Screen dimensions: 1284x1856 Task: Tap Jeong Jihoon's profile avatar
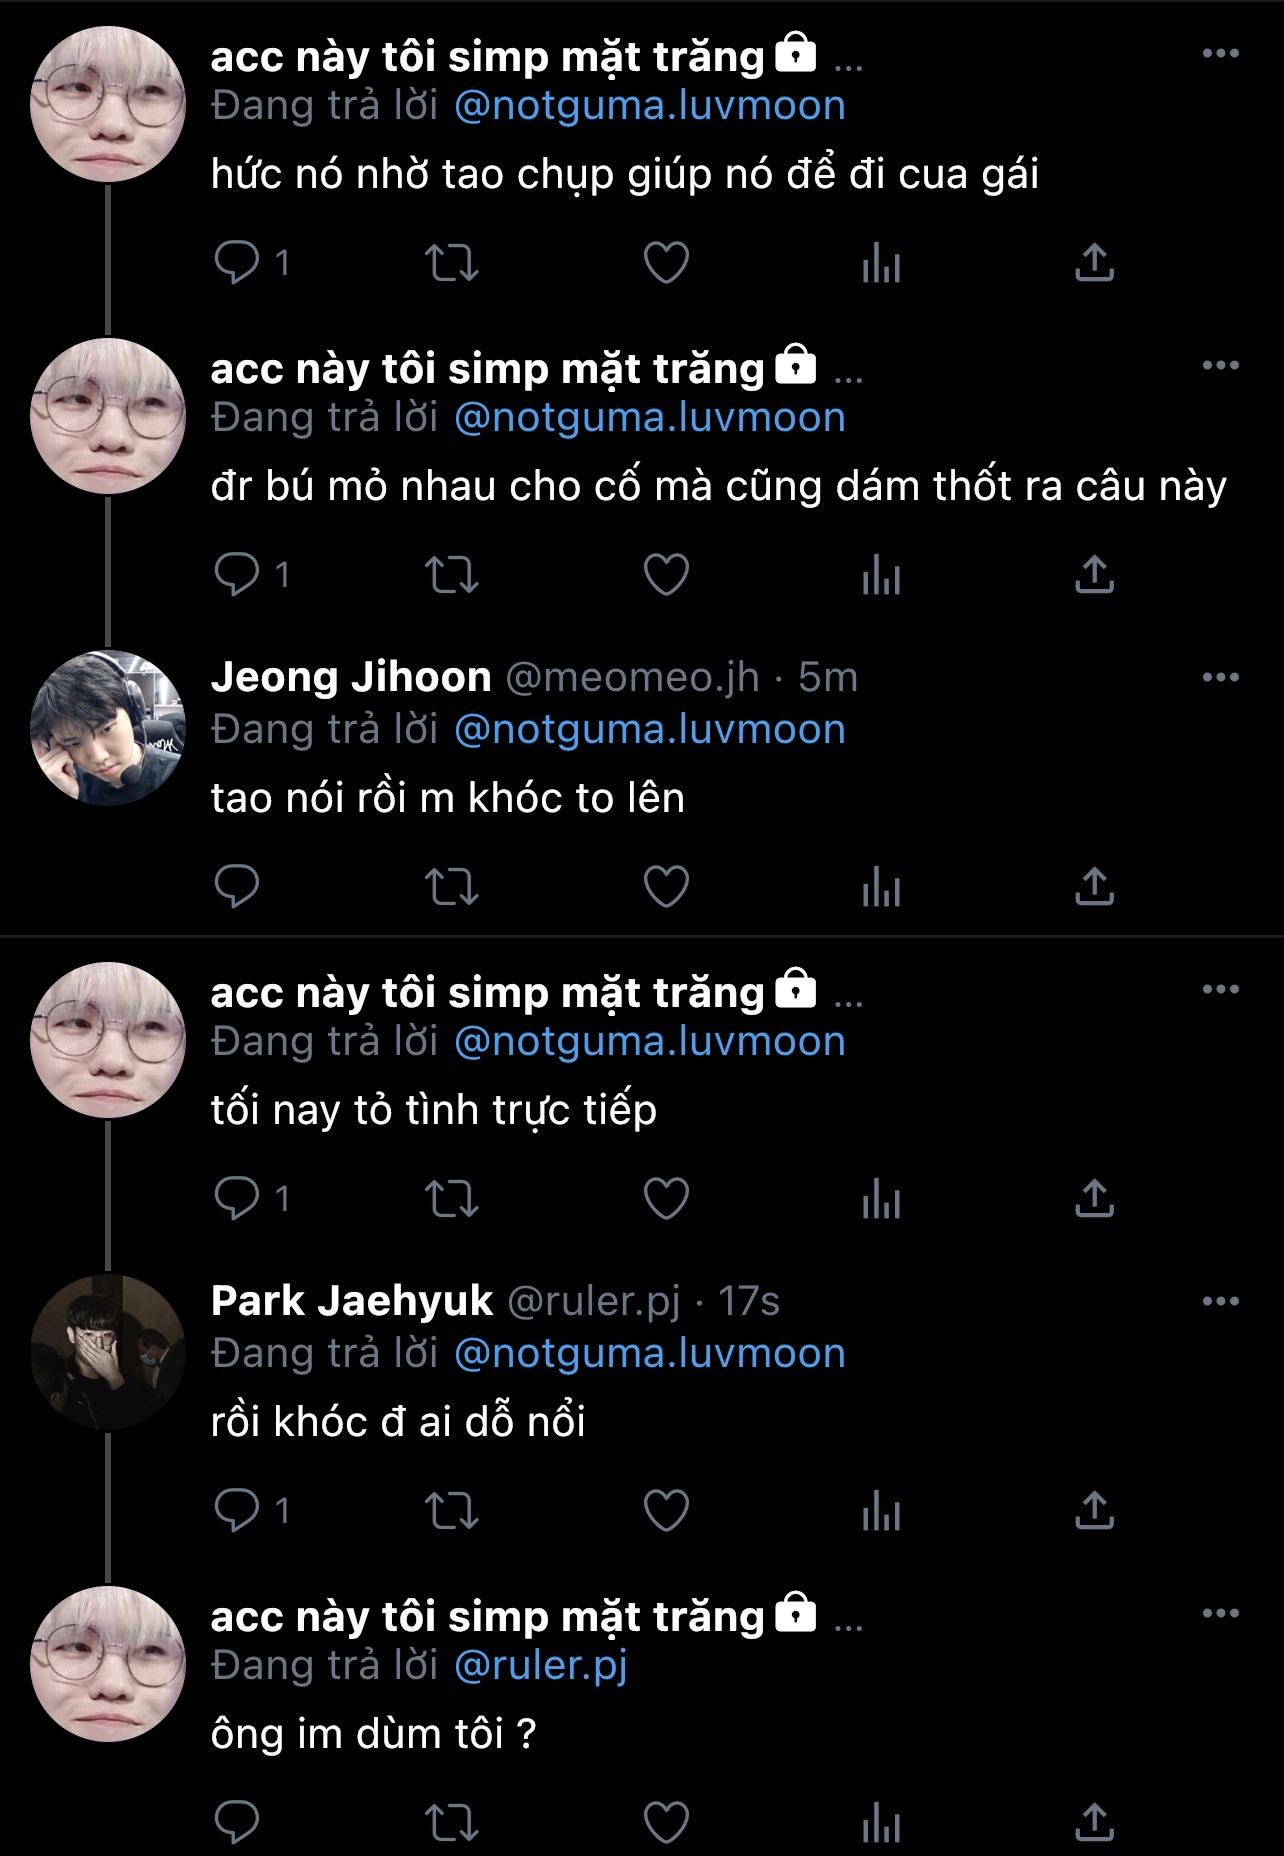pos(108,728)
